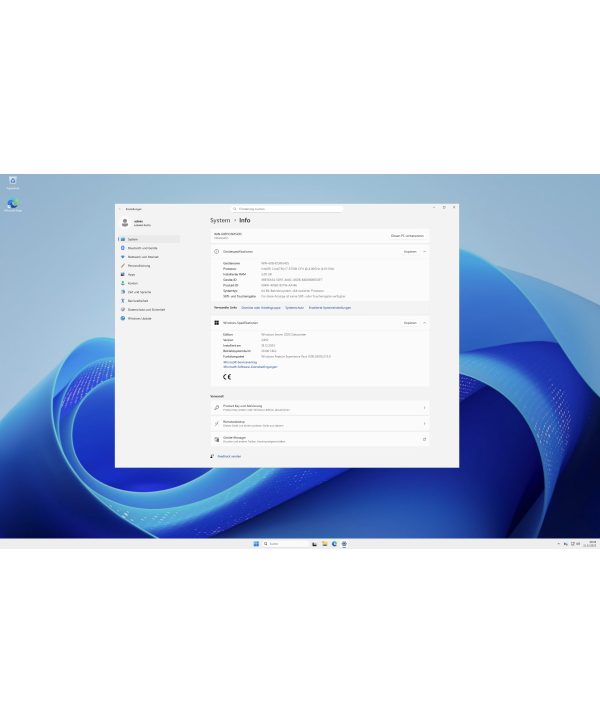
Task: Launch Microsoft Edge from the desktop shortcut
Action: [13, 205]
